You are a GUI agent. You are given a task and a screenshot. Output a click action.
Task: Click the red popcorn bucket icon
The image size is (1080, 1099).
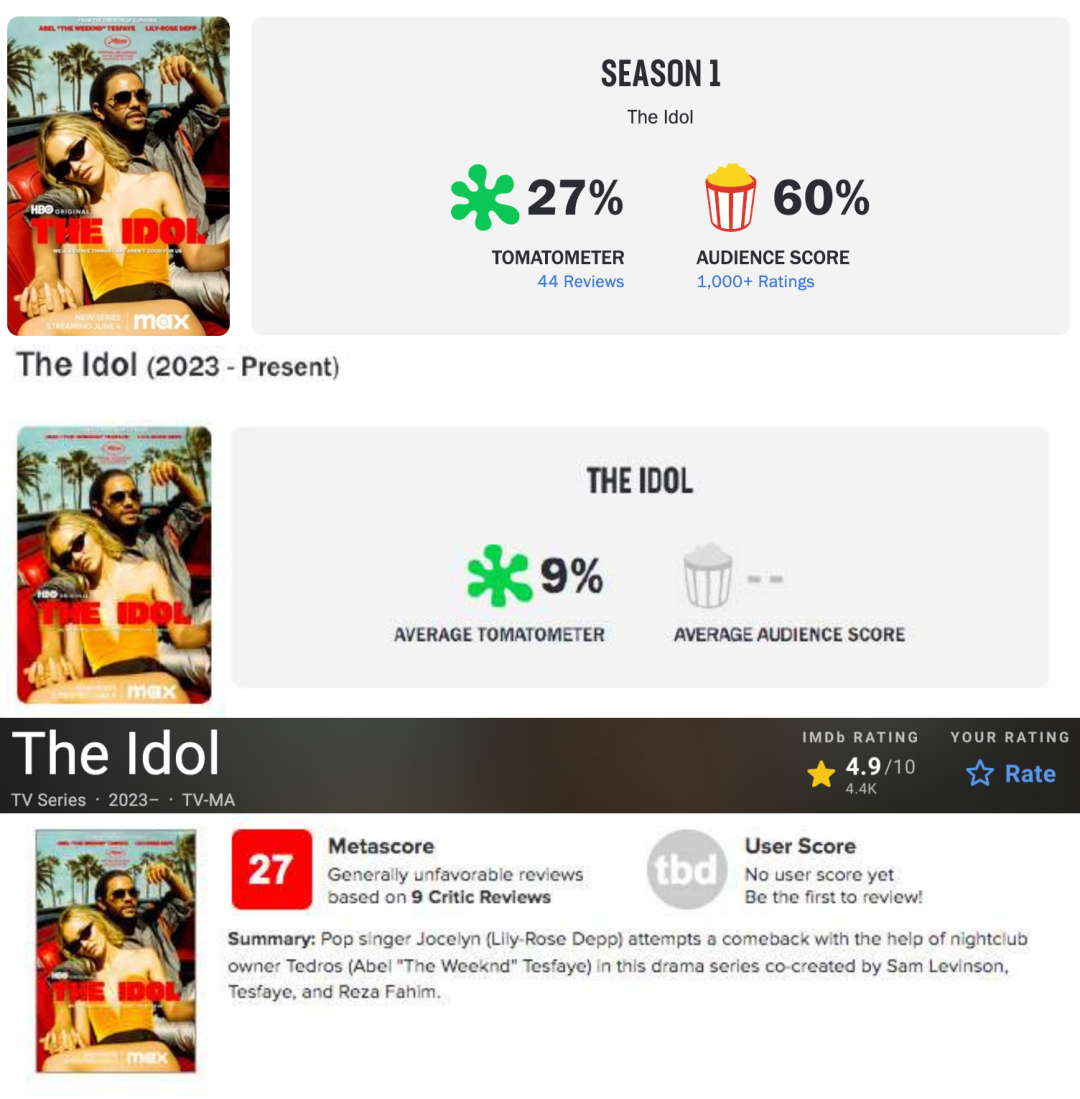pyautogui.click(x=730, y=198)
